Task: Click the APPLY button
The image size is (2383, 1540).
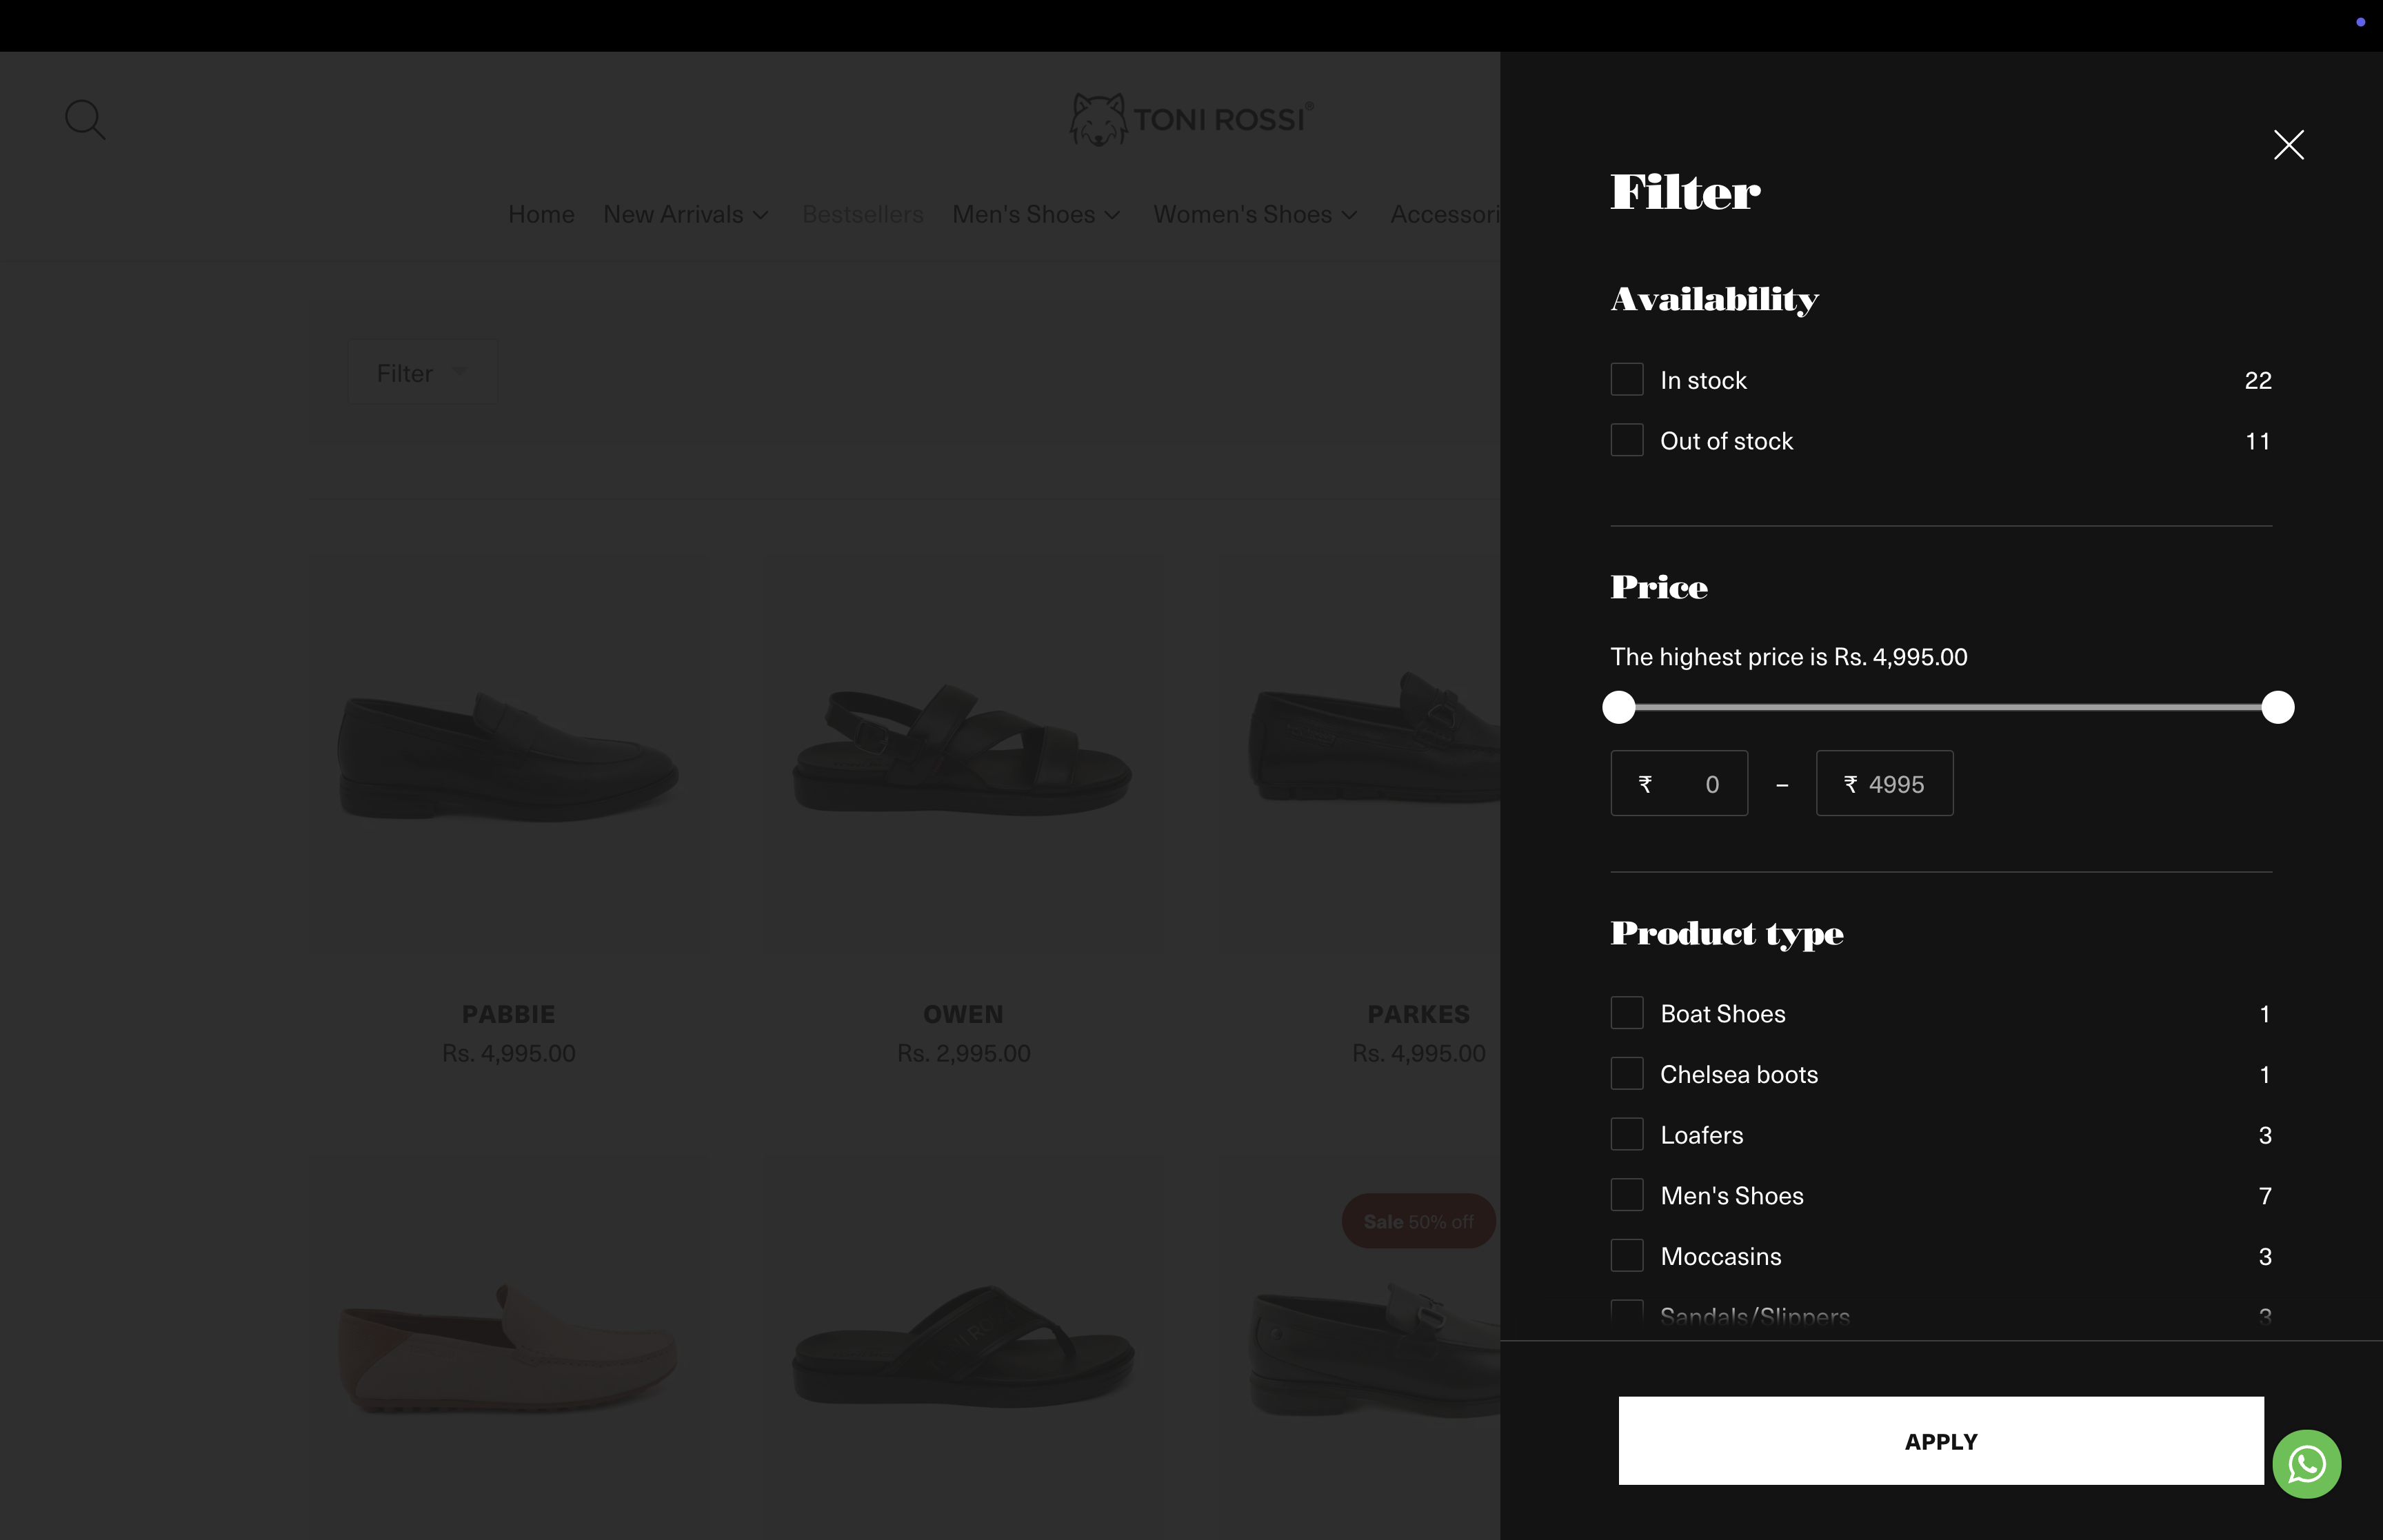Action: coord(1940,1441)
